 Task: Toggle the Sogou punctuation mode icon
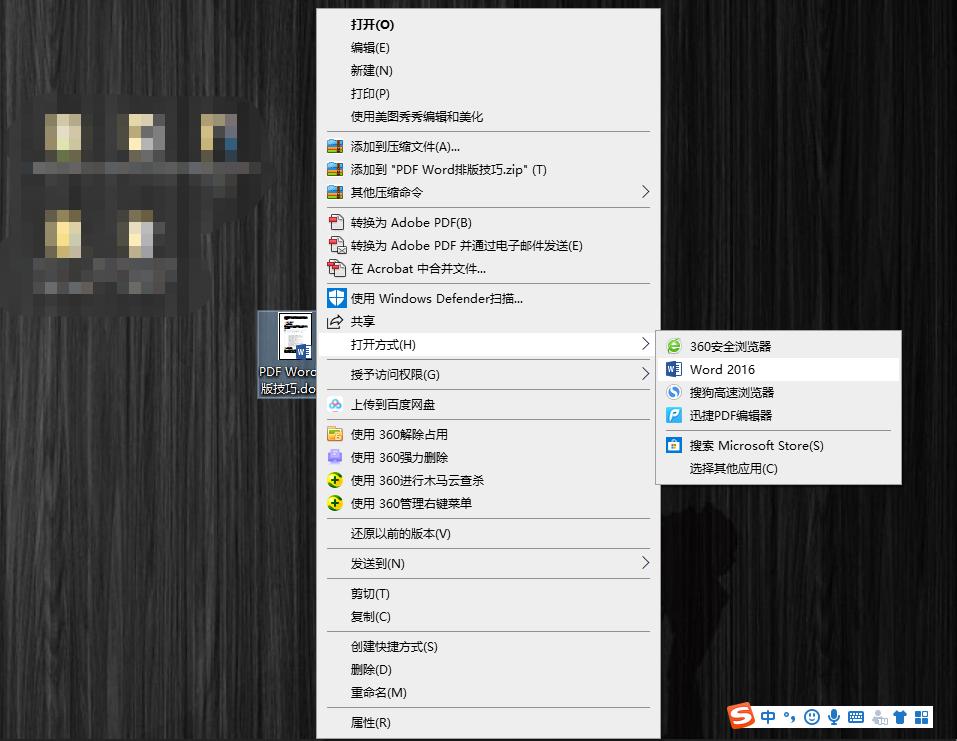coord(789,717)
